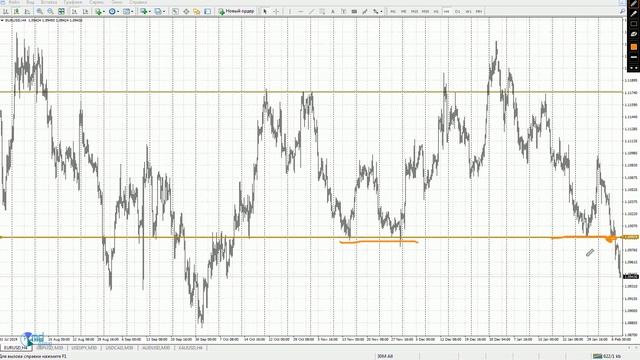The width and height of the screenshot is (640, 360).
Task: Zoom out on the chart
Action: 50,11
